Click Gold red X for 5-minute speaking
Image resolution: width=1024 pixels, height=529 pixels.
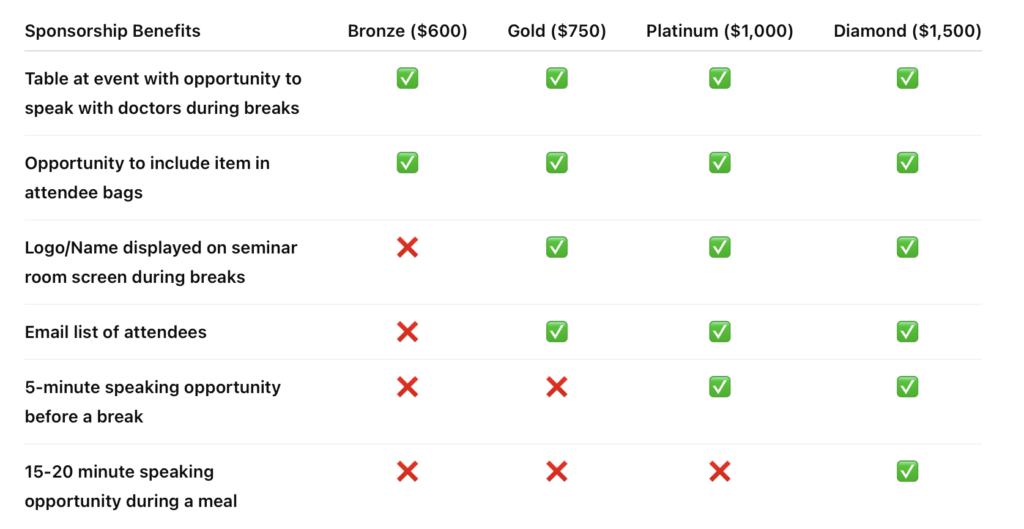click(x=556, y=387)
